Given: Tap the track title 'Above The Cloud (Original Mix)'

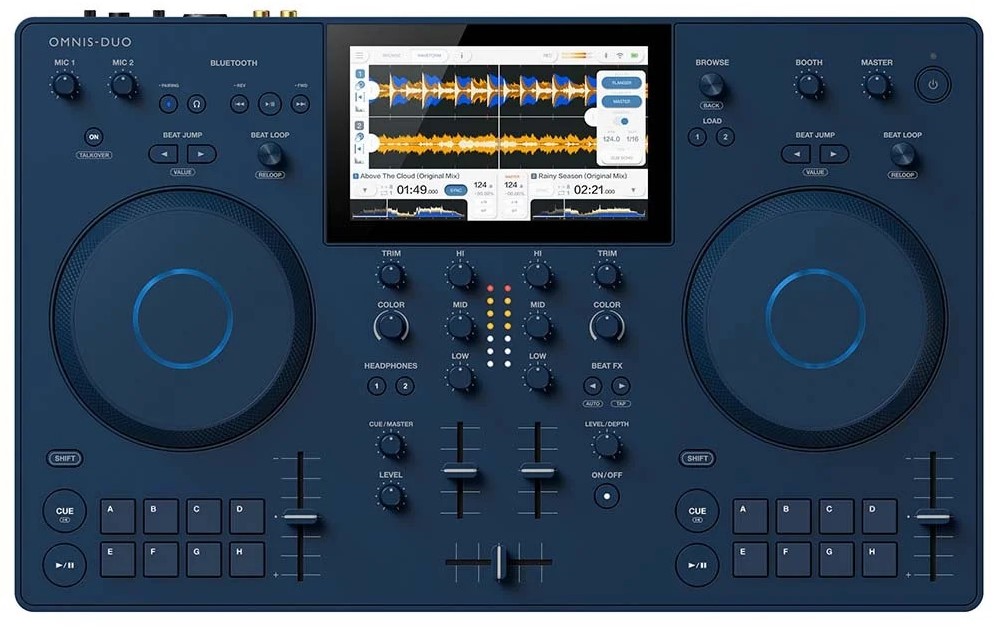Looking at the screenshot, I should point(410,176).
